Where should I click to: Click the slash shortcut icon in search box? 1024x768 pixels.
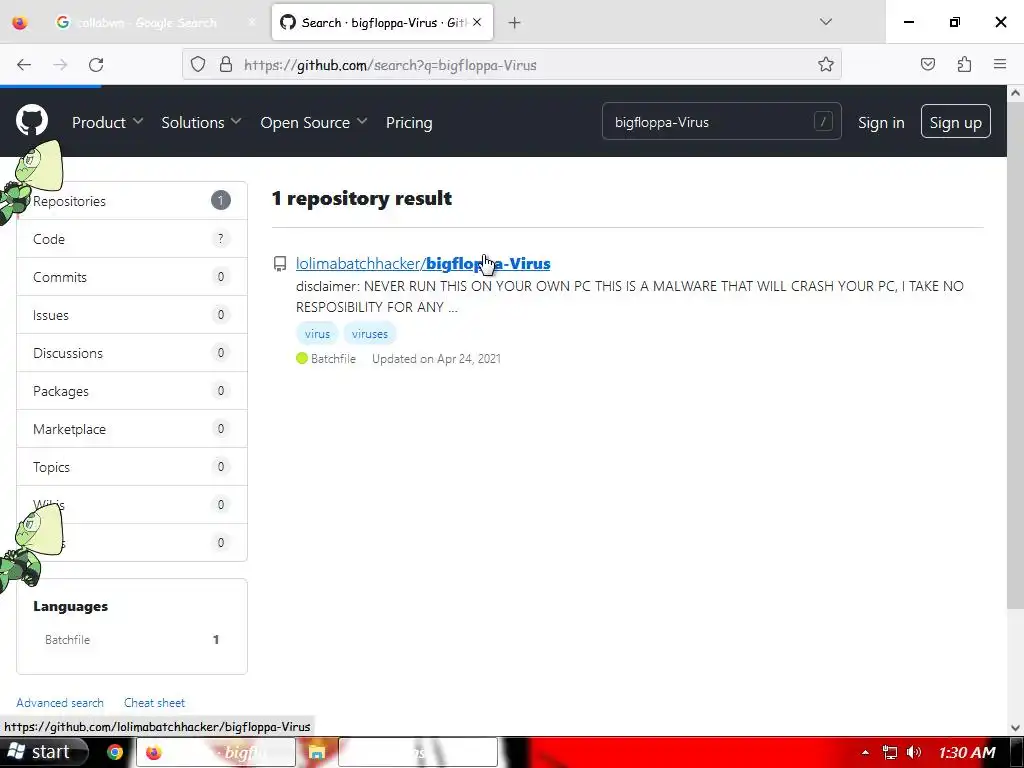click(x=823, y=121)
